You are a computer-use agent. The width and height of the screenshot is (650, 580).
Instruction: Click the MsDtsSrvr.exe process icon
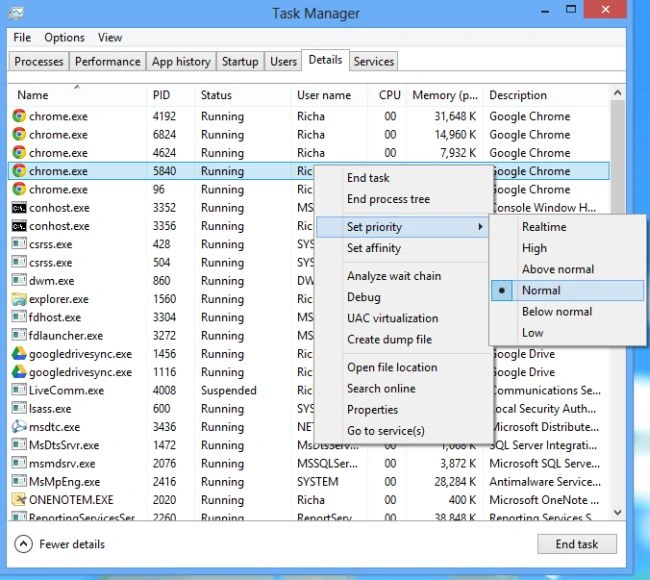tap(19, 444)
